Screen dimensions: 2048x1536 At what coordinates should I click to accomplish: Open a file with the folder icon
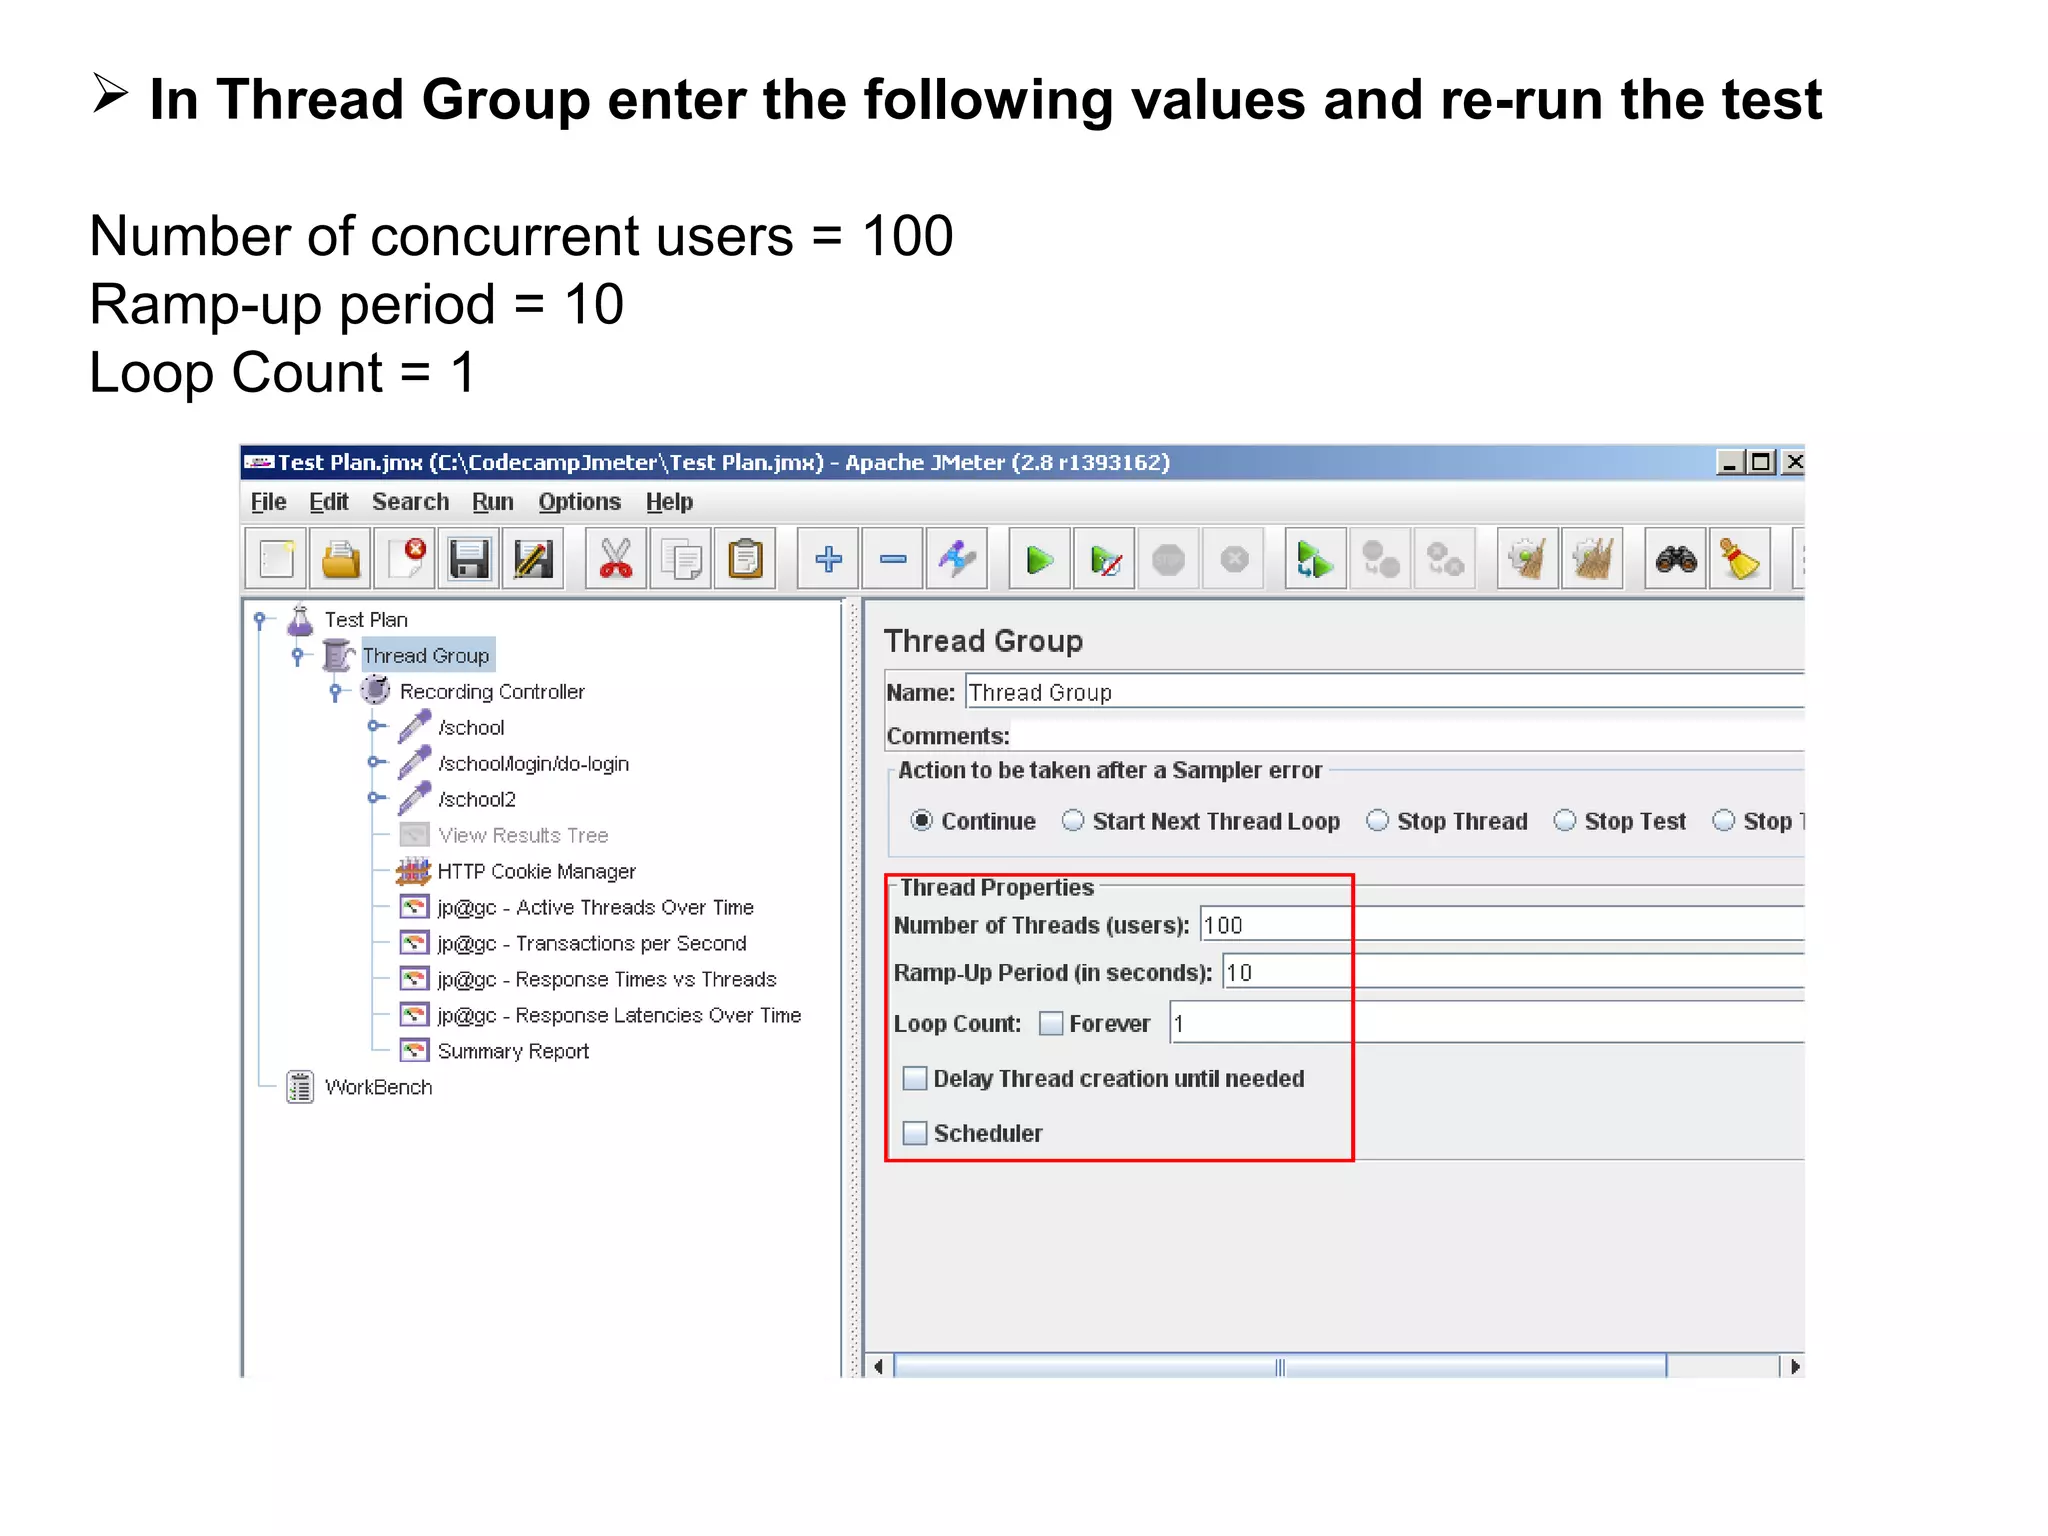341,559
